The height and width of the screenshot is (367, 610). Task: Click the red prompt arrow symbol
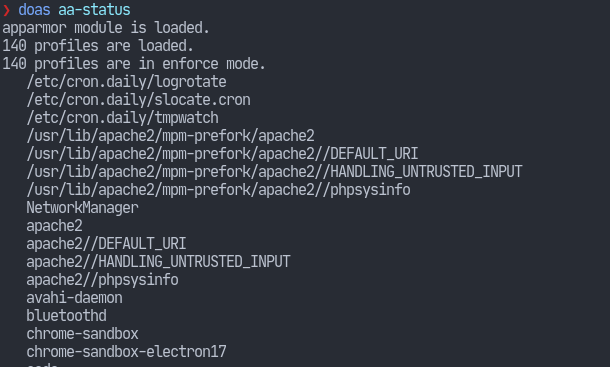tap(6, 10)
